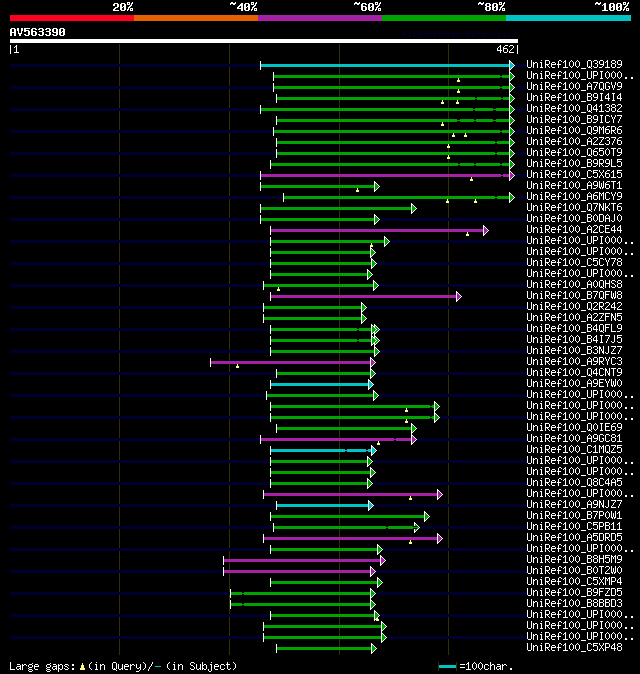The height and width of the screenshot is (674, 640).
Task: Click the cyan alignment bar for Q39189
Action: tap(386, 66)
